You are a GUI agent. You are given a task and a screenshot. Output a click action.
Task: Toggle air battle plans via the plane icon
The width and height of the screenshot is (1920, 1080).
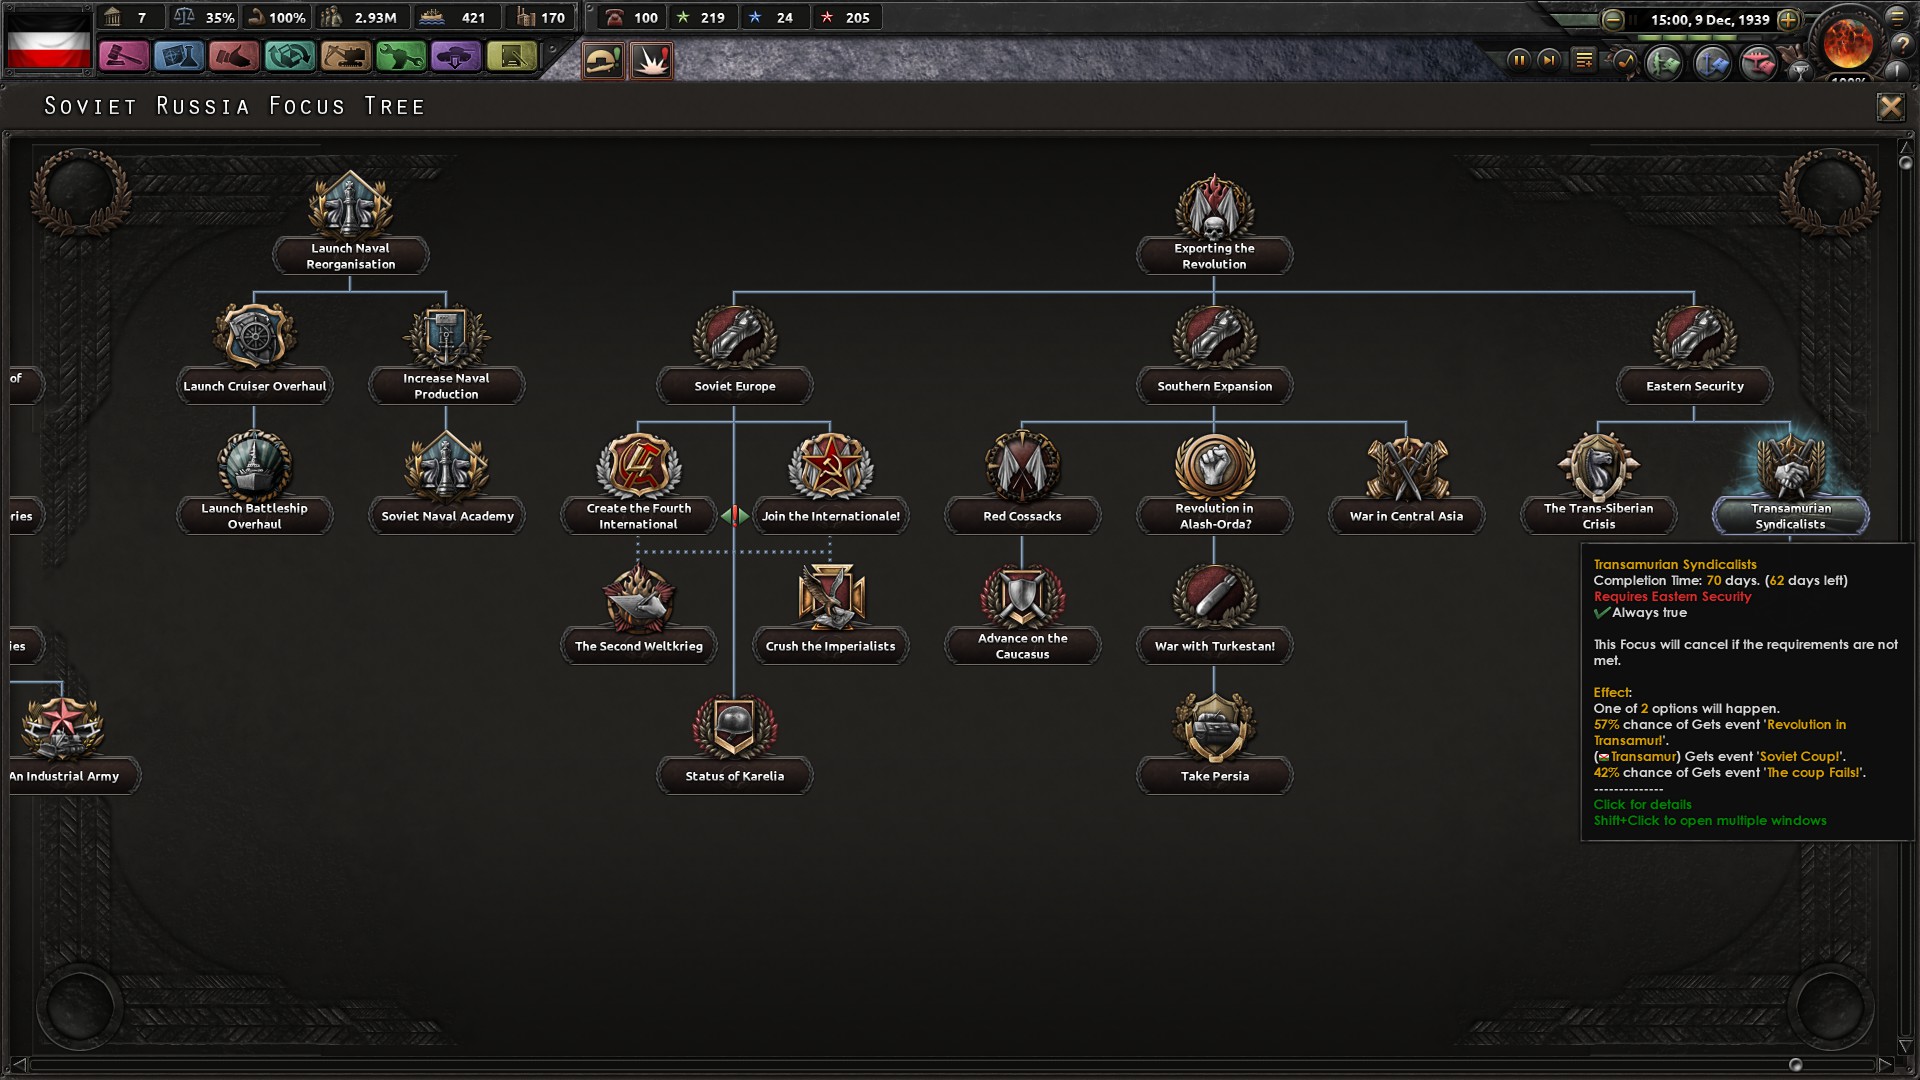click(1758, 64)
